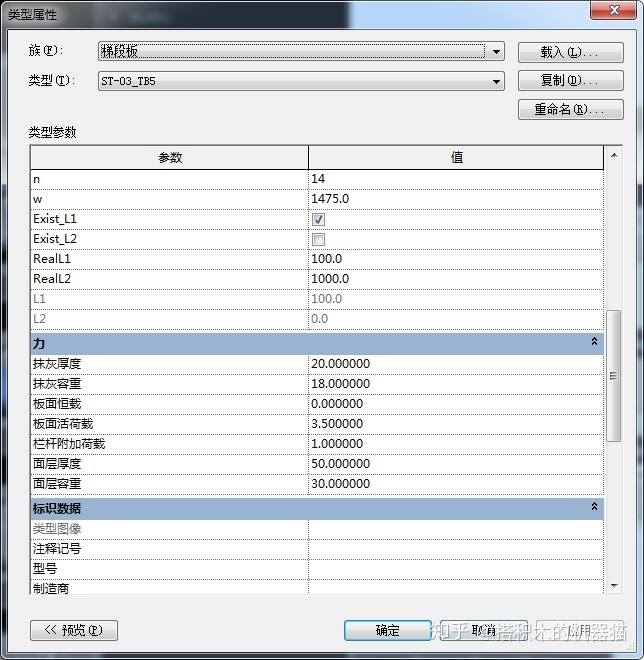
Task: Select the Exist_L1 parameter name
Action: click(55, 219)
